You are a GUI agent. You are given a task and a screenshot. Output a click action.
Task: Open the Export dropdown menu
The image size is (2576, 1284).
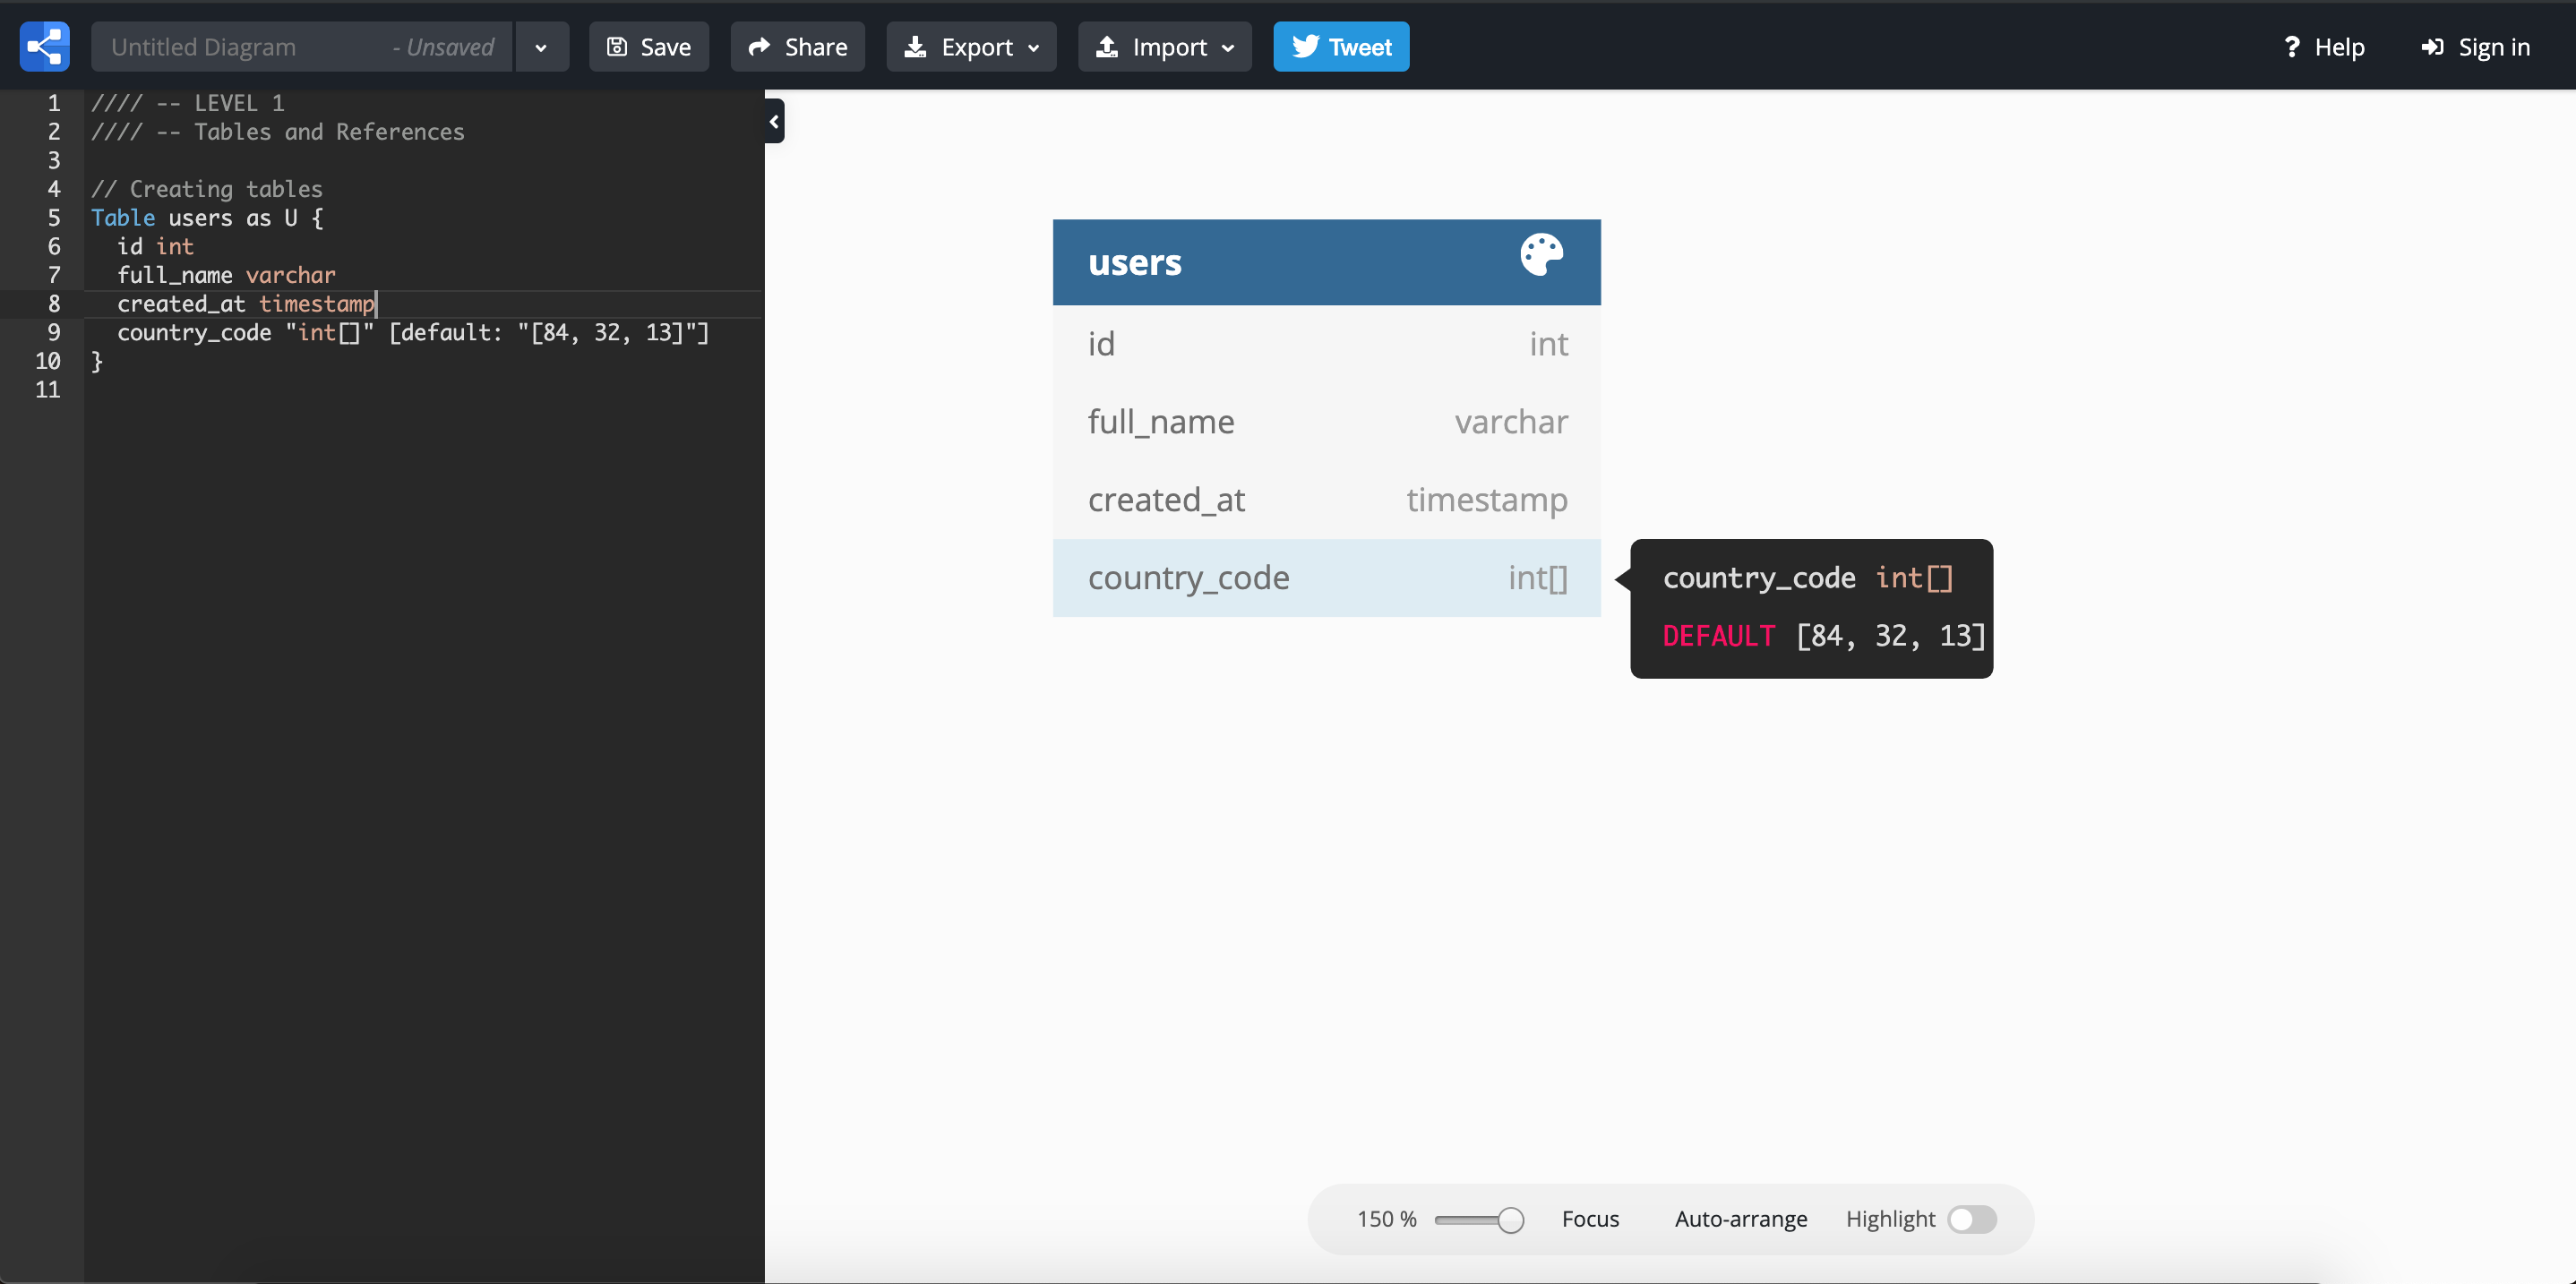pos(1034,46)
